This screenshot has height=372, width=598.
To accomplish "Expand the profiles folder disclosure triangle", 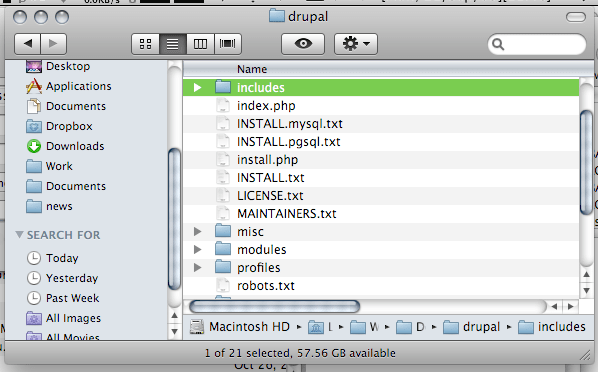I will (x=197, y=267).
